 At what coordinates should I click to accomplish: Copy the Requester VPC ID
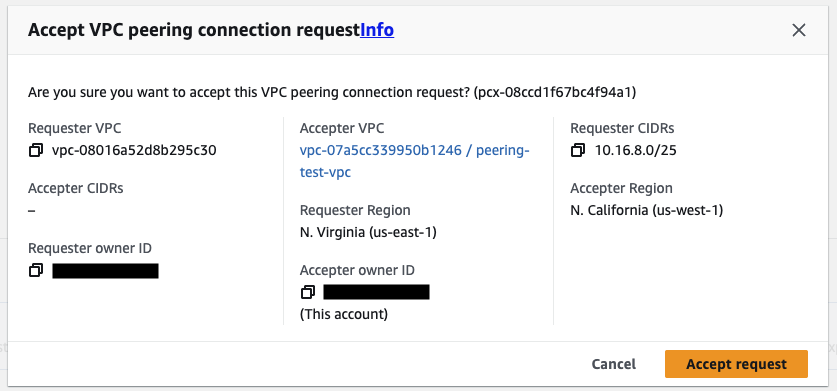pos(36,151)
